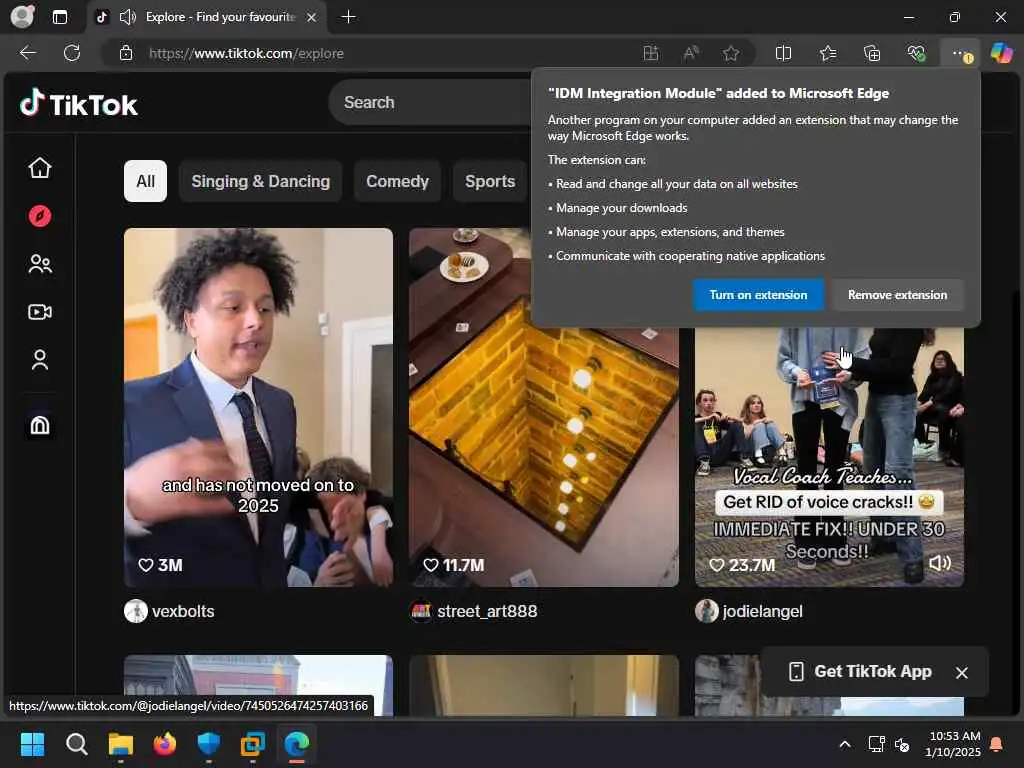Click the arch-shaped icon at sidebar bottom
This screenshot has height=768, width=1024.
[x=40, y=426]
